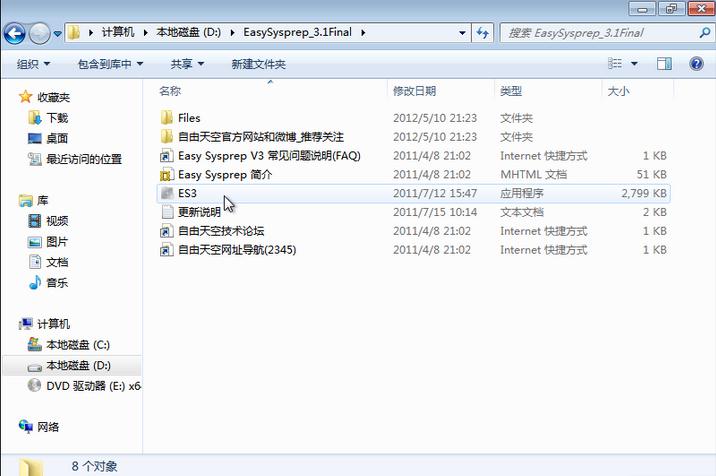Open the 组织 menu
Screen dimensions: 716x476
pos(33,64)
